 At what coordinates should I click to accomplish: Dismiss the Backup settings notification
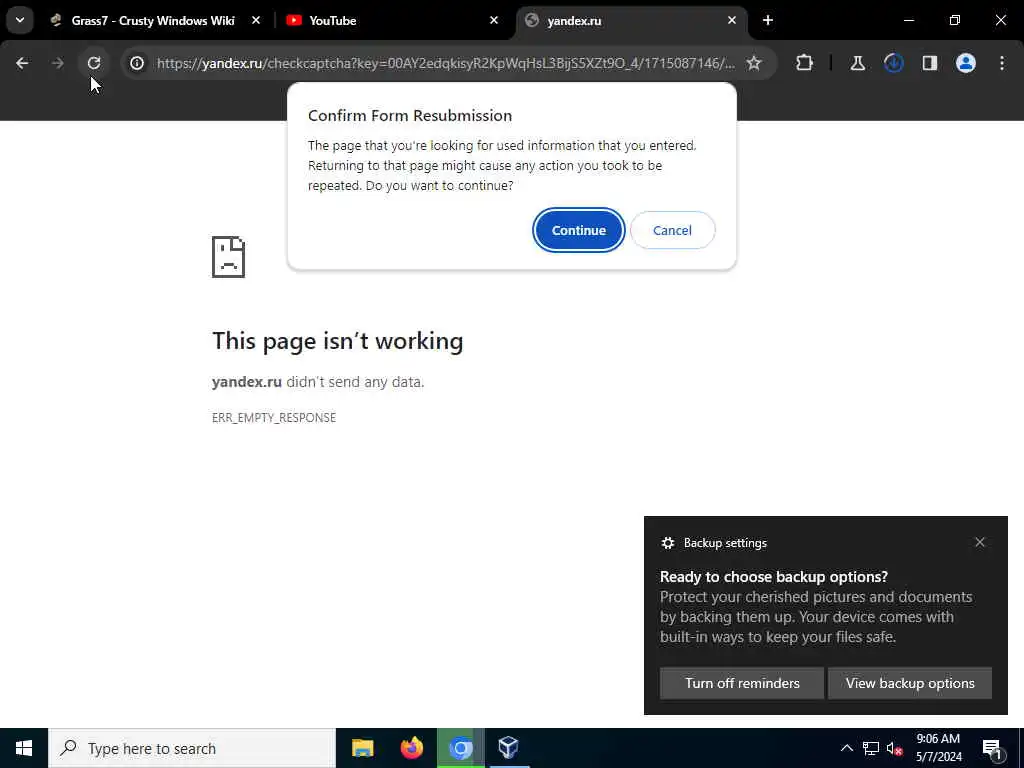click(x=980, y=542)
